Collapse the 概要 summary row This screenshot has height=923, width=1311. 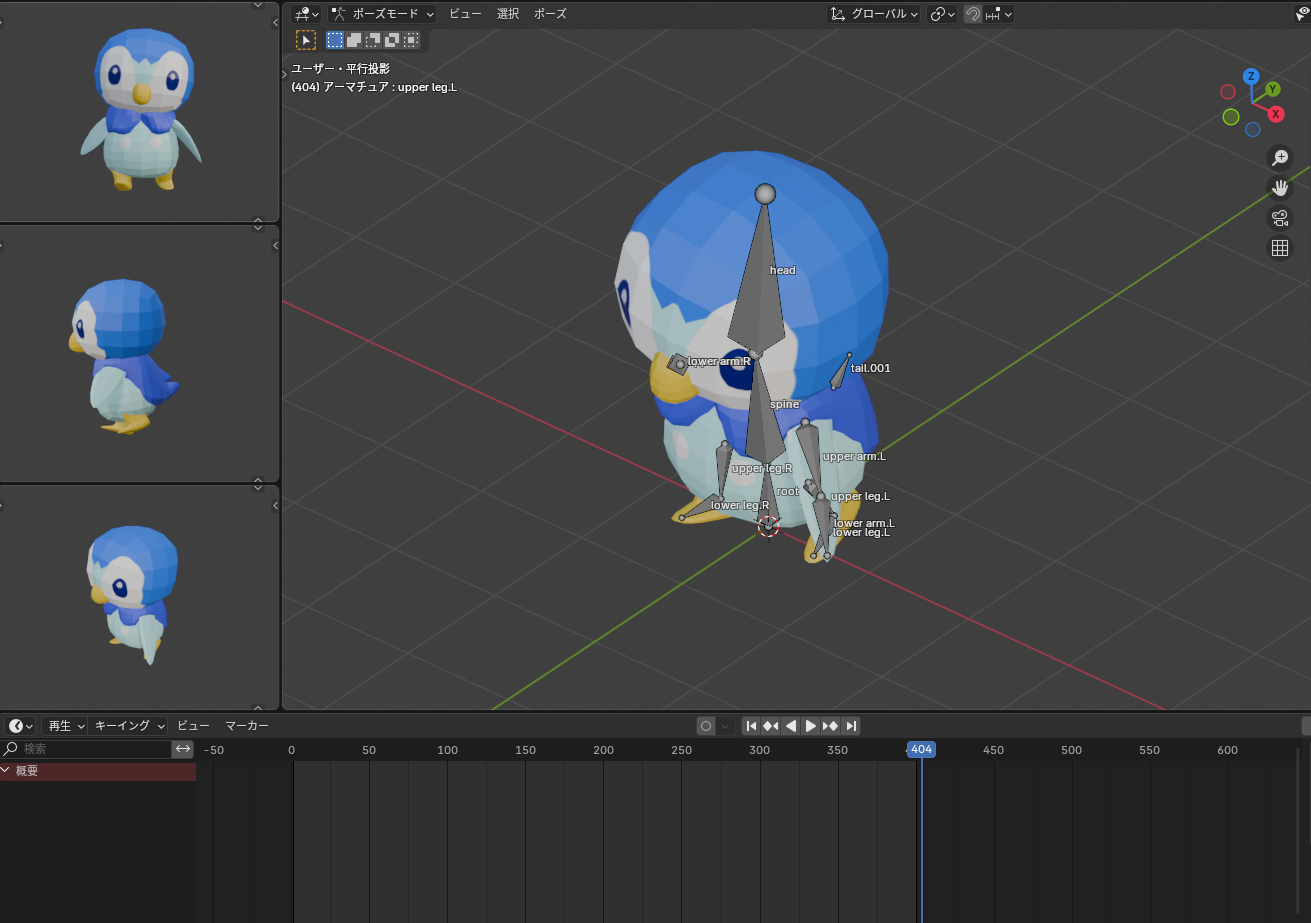coord(6,771)
